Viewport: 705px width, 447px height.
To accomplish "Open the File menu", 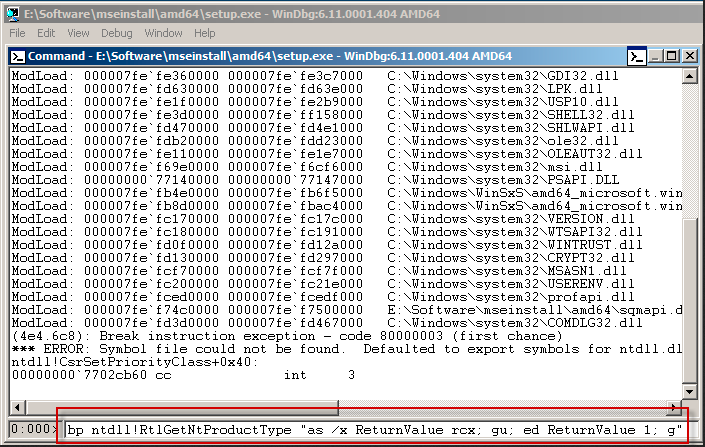I will (17, 33).
